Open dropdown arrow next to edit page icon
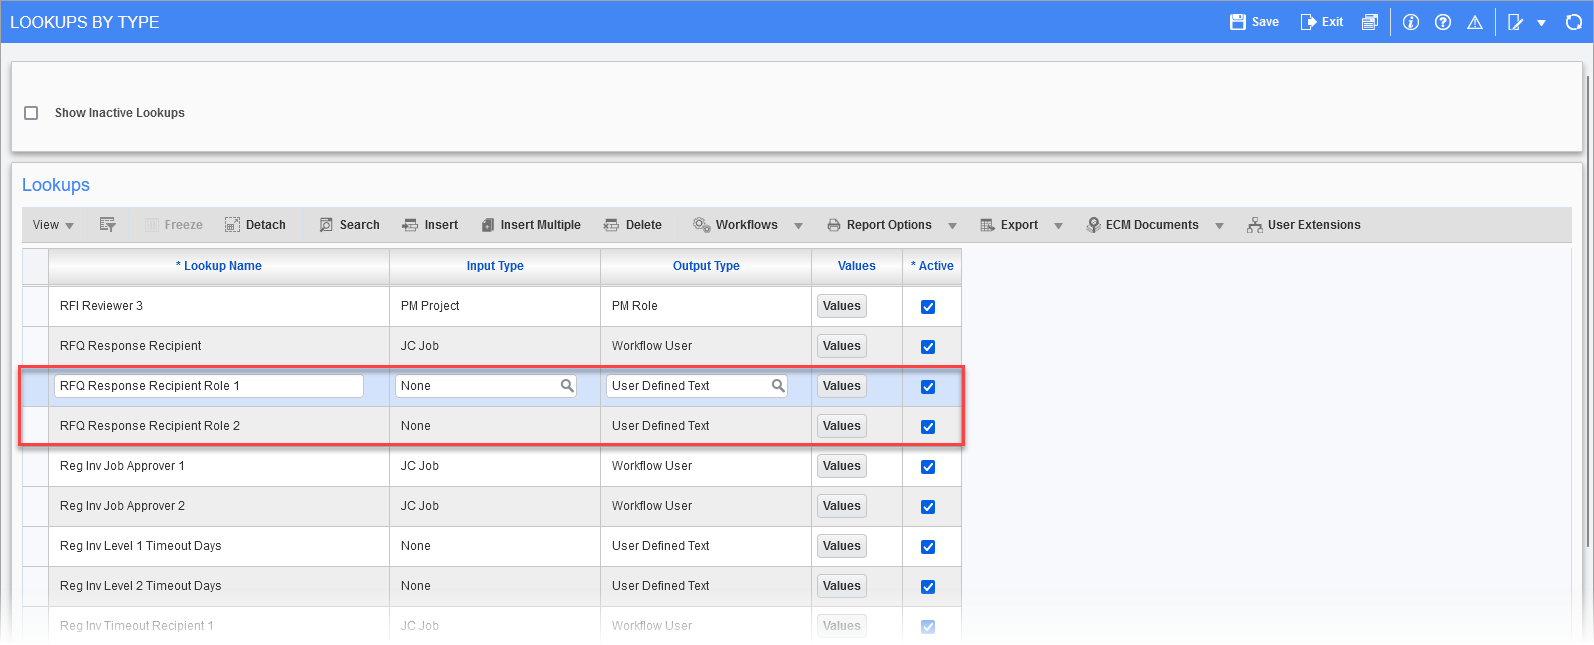 [x=1541, y=23]
